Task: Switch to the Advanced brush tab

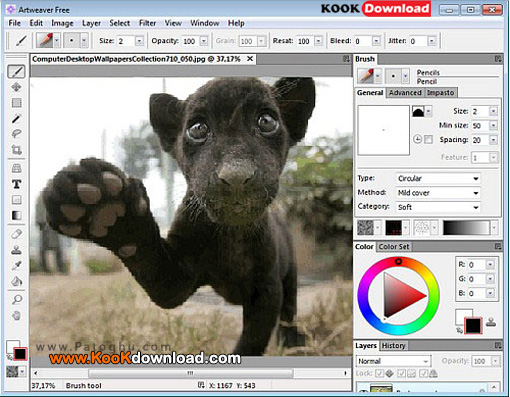Action: pos(405,93)
